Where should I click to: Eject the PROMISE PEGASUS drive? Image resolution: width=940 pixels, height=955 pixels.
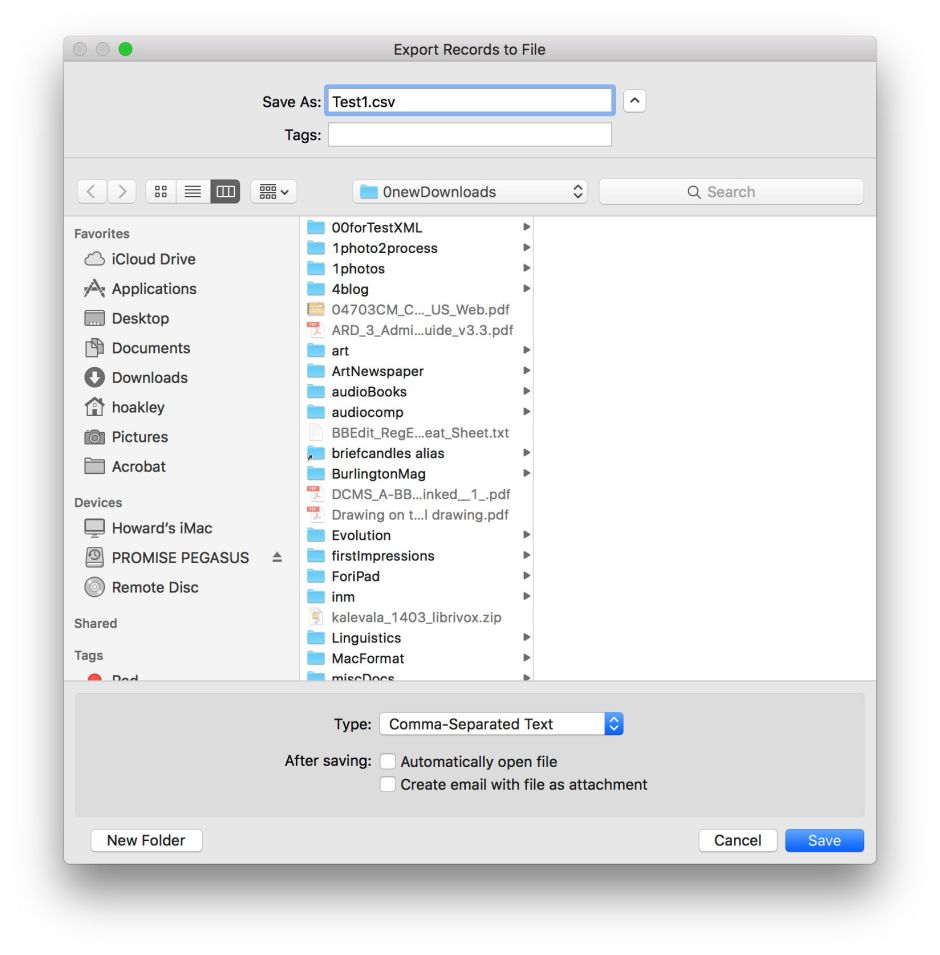click(277, 558)
